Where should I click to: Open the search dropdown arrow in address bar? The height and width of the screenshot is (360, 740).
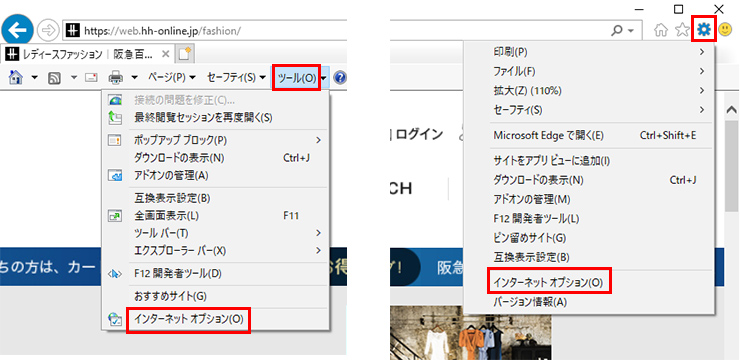[x=631, y=31]
